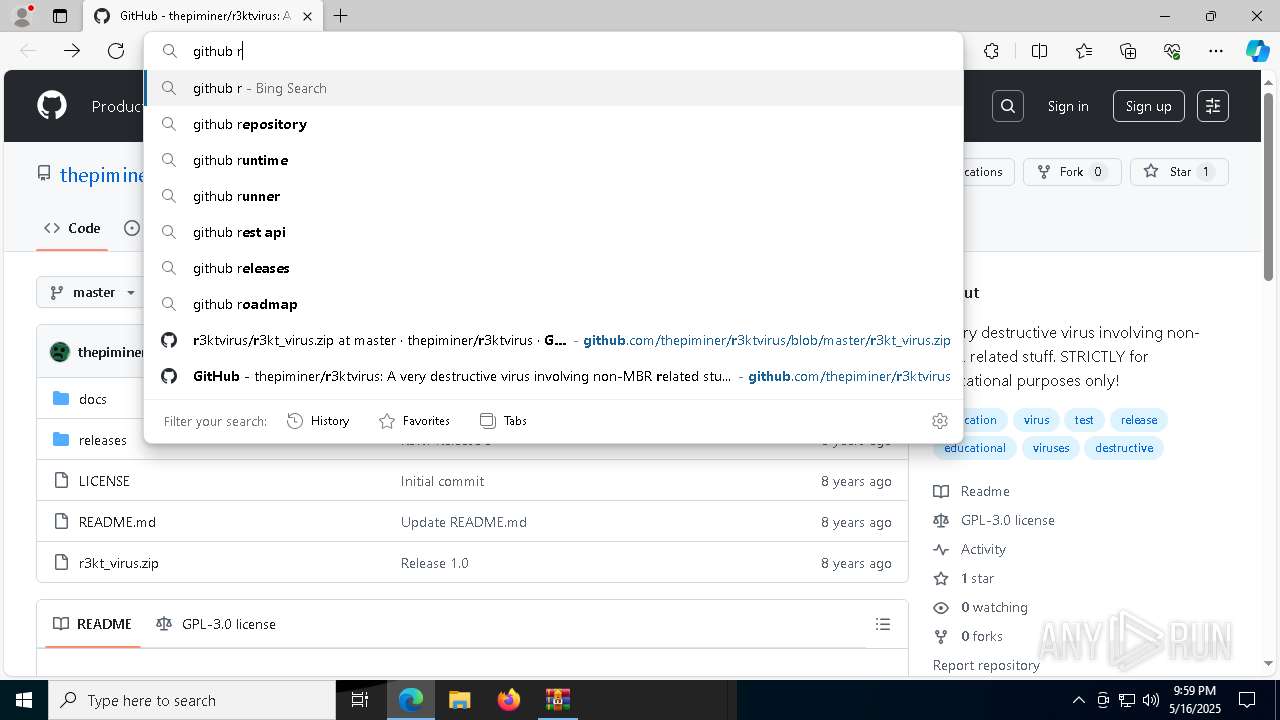Select 'github repository' suggestion
The width and height of the screenshot is (1280, 720).
[553, 124]
